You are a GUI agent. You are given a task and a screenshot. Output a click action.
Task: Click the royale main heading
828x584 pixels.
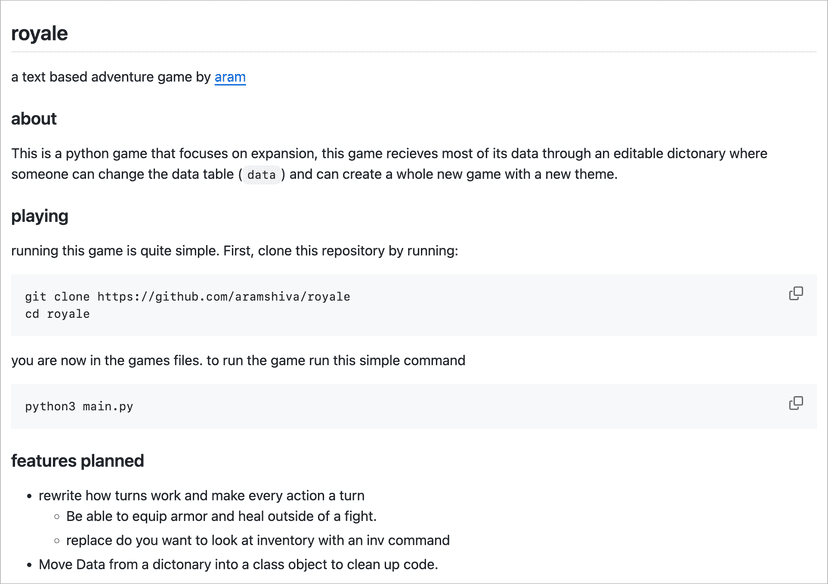[x=40, y=33]
